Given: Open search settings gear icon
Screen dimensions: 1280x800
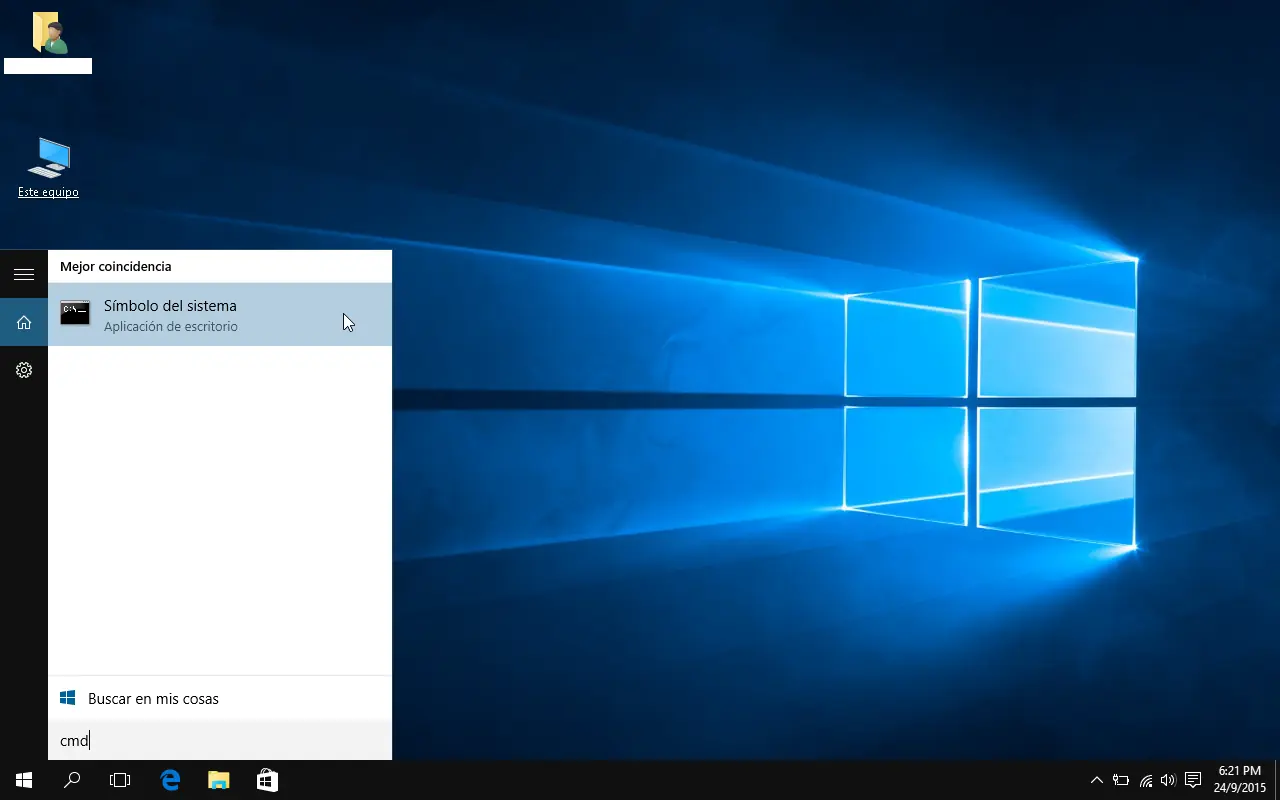Looking at the screenshot, I should (24, 370).
